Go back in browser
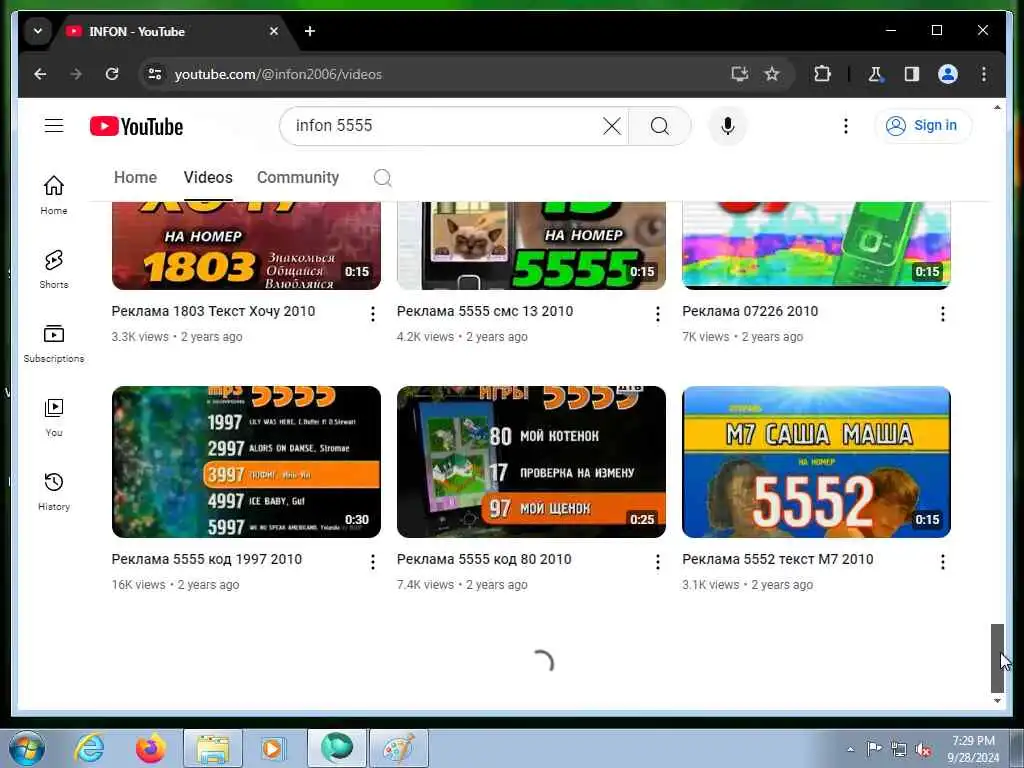Image resolution: width=1024 pixels, height=768 pixels. tap(40, 74)
